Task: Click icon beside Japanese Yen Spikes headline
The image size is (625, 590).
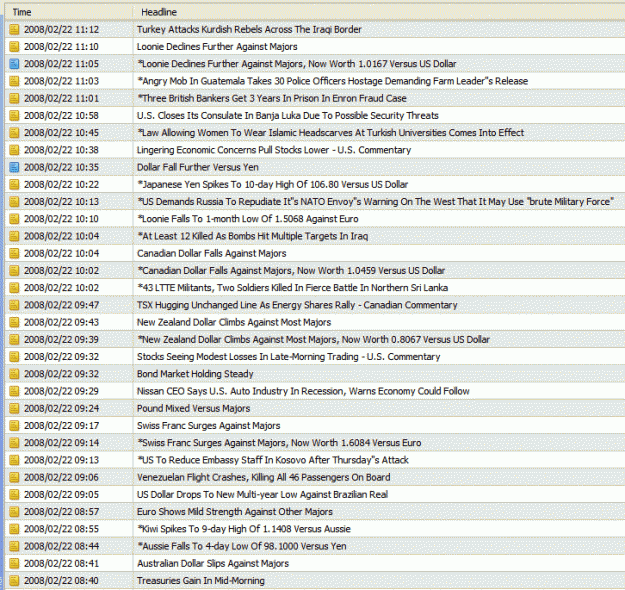Action: [14, 185]
